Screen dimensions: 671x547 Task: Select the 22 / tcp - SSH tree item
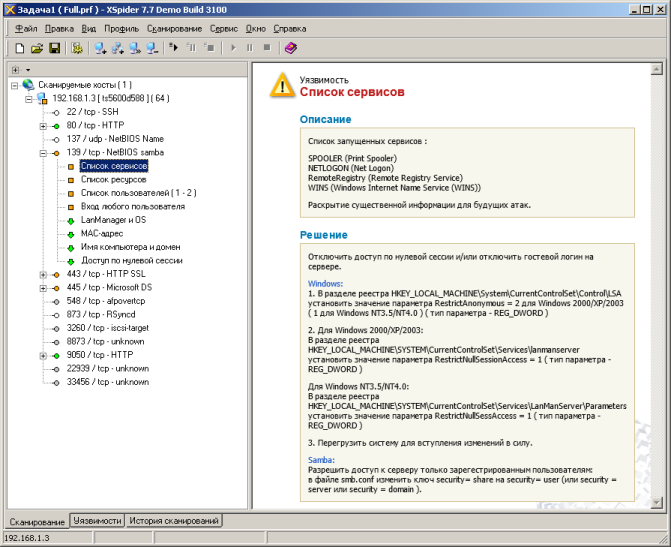92,112
